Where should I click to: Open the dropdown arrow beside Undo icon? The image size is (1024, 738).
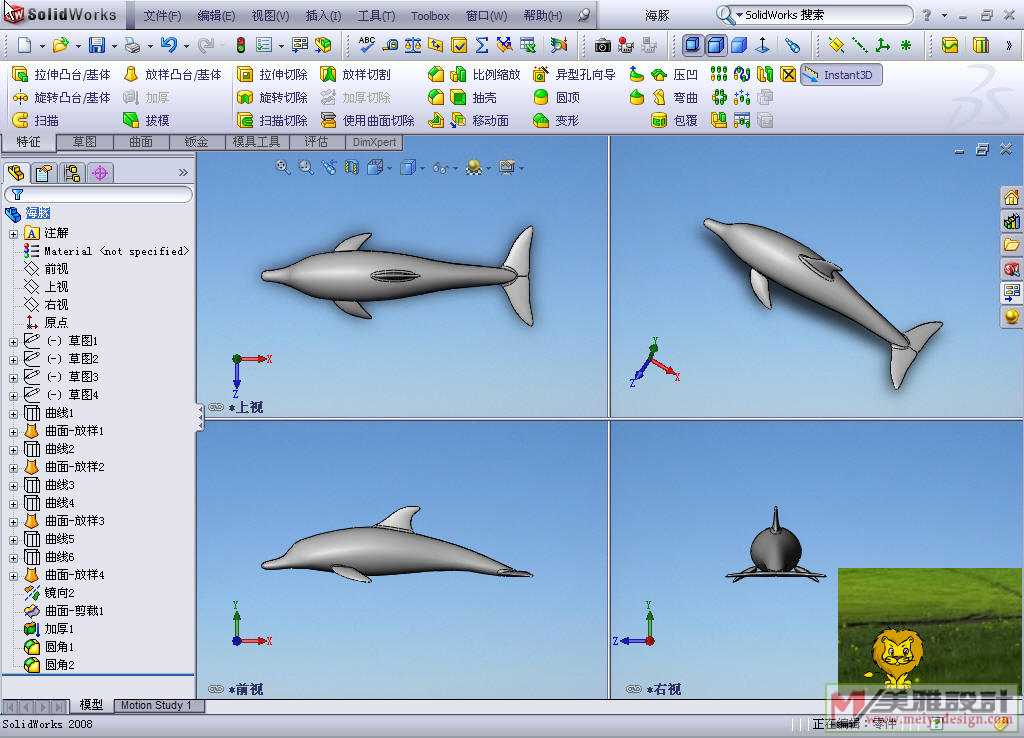pos(186,46)
